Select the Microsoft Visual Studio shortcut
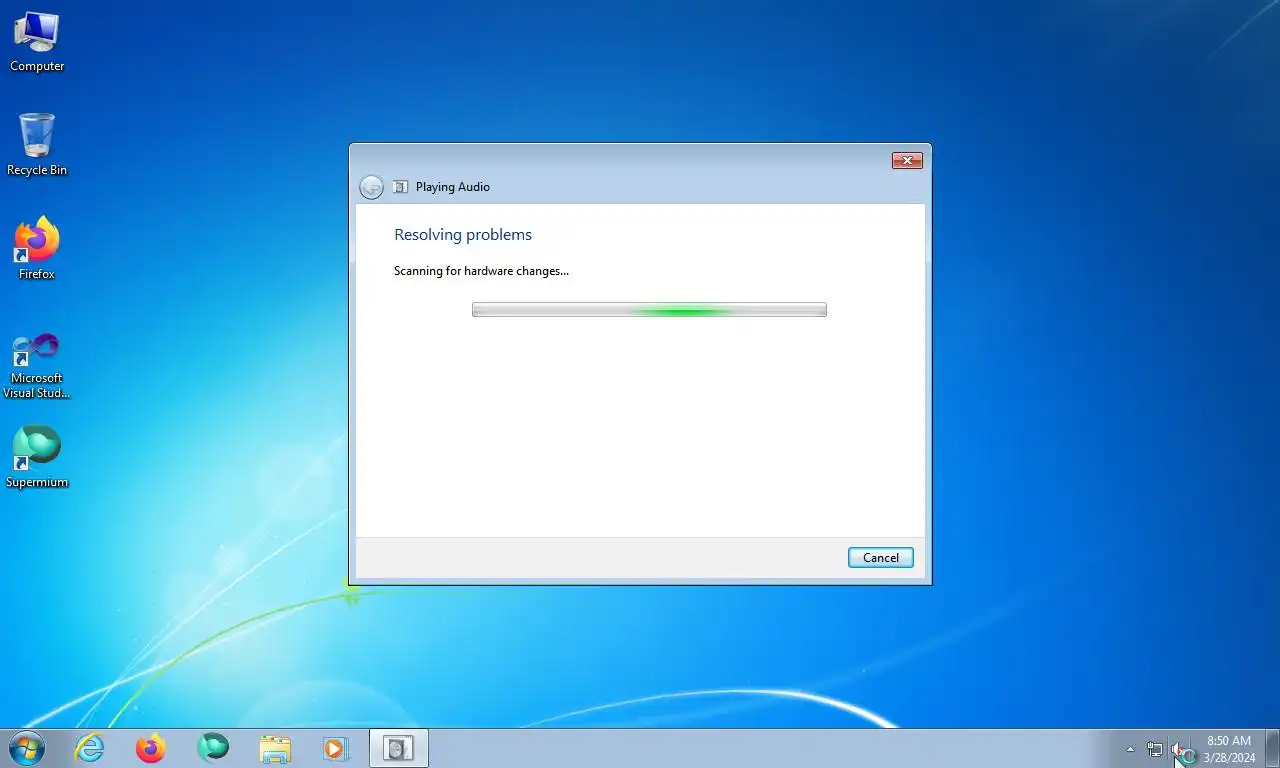Viewport: 1280px width, 768px height. [x=37, y=365]
